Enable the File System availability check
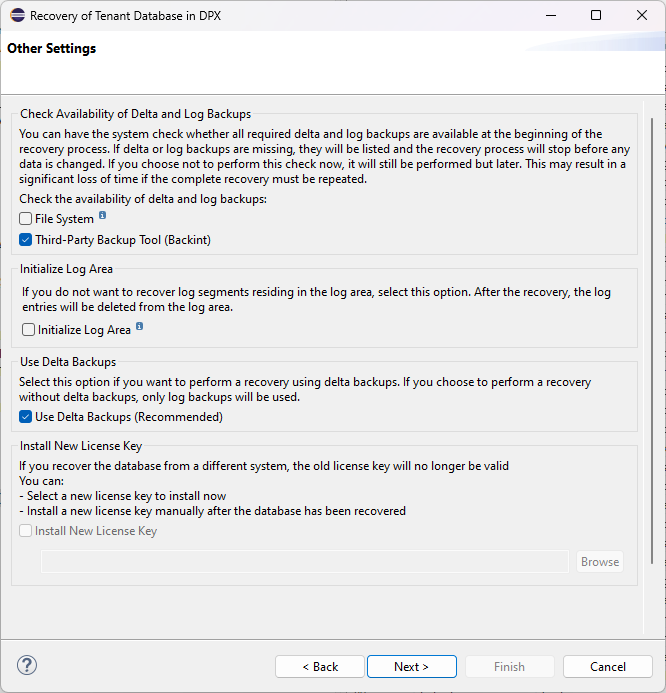666x693 pixels. click(x=26, y=219)
